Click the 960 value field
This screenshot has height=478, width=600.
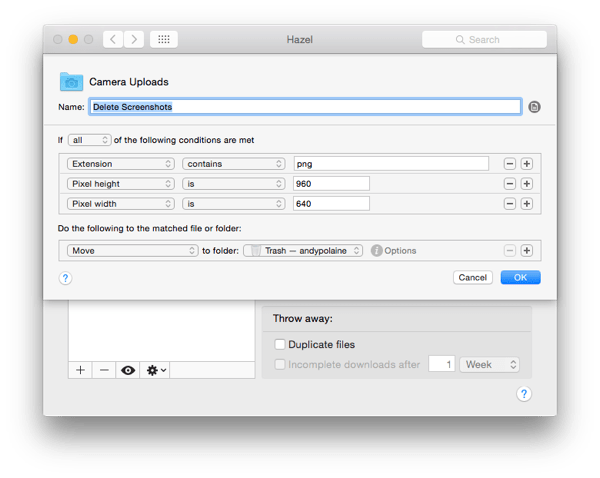pos(331,184)
